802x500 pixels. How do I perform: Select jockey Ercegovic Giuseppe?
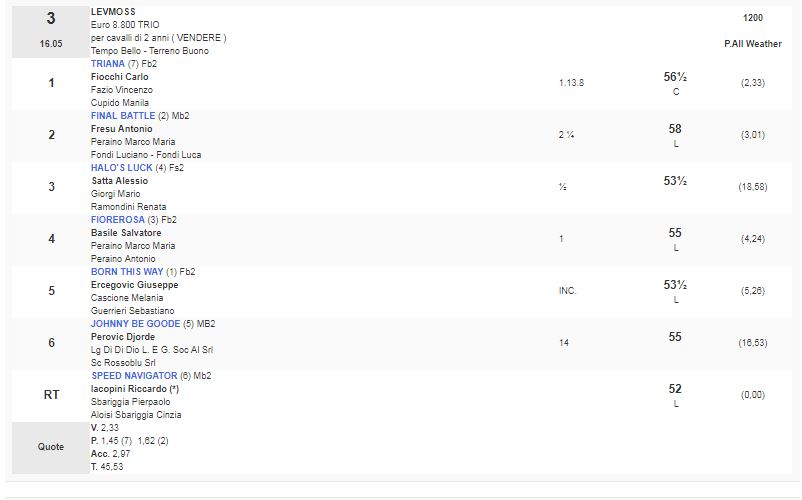pyautogui.click(x=135, y=285)
